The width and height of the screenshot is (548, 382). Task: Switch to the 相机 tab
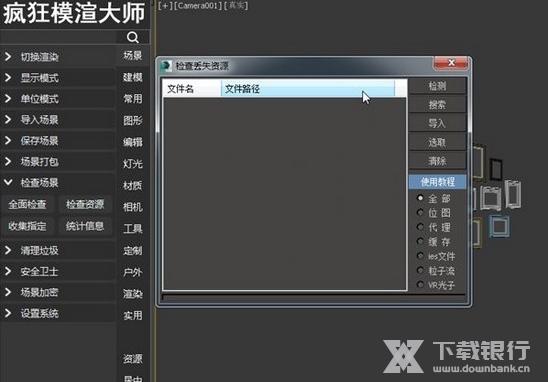point(133,207)
